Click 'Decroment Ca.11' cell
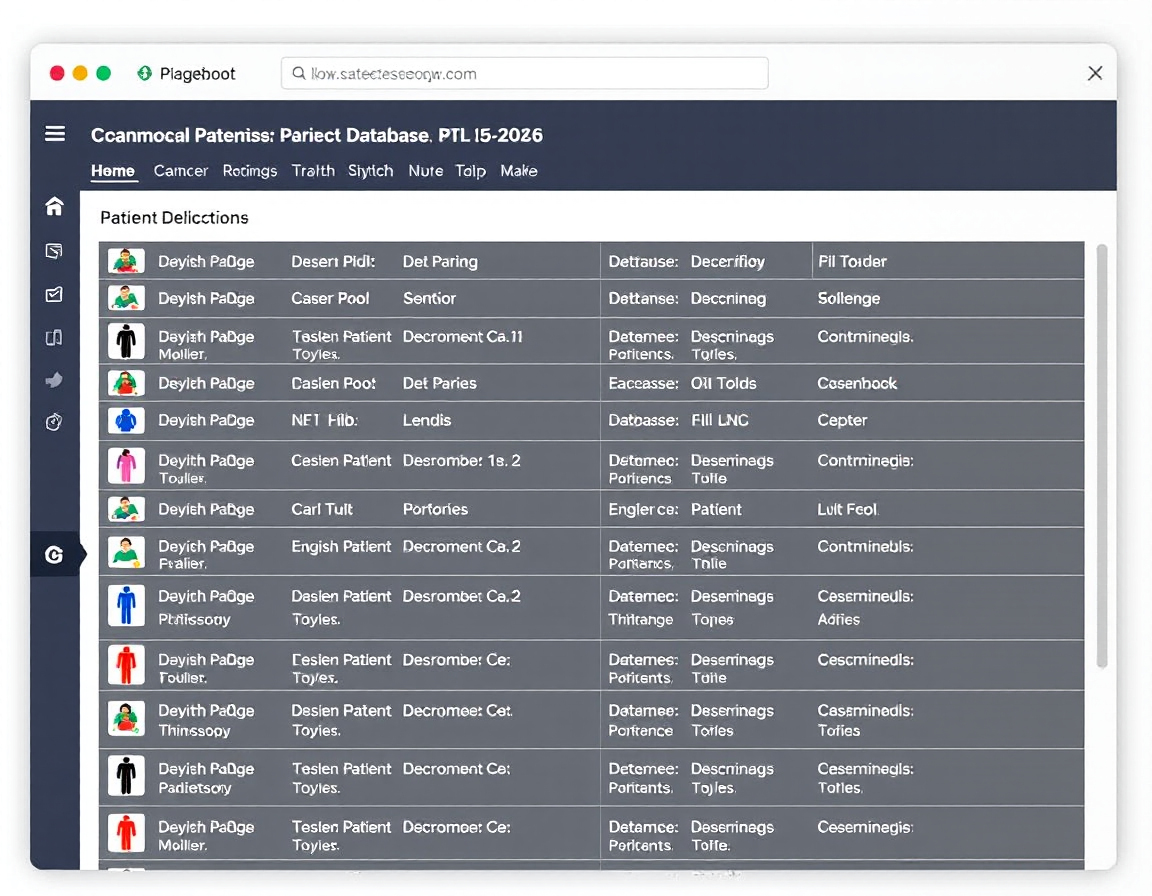This screenshot has height=896, width=1152. [462, 336]
